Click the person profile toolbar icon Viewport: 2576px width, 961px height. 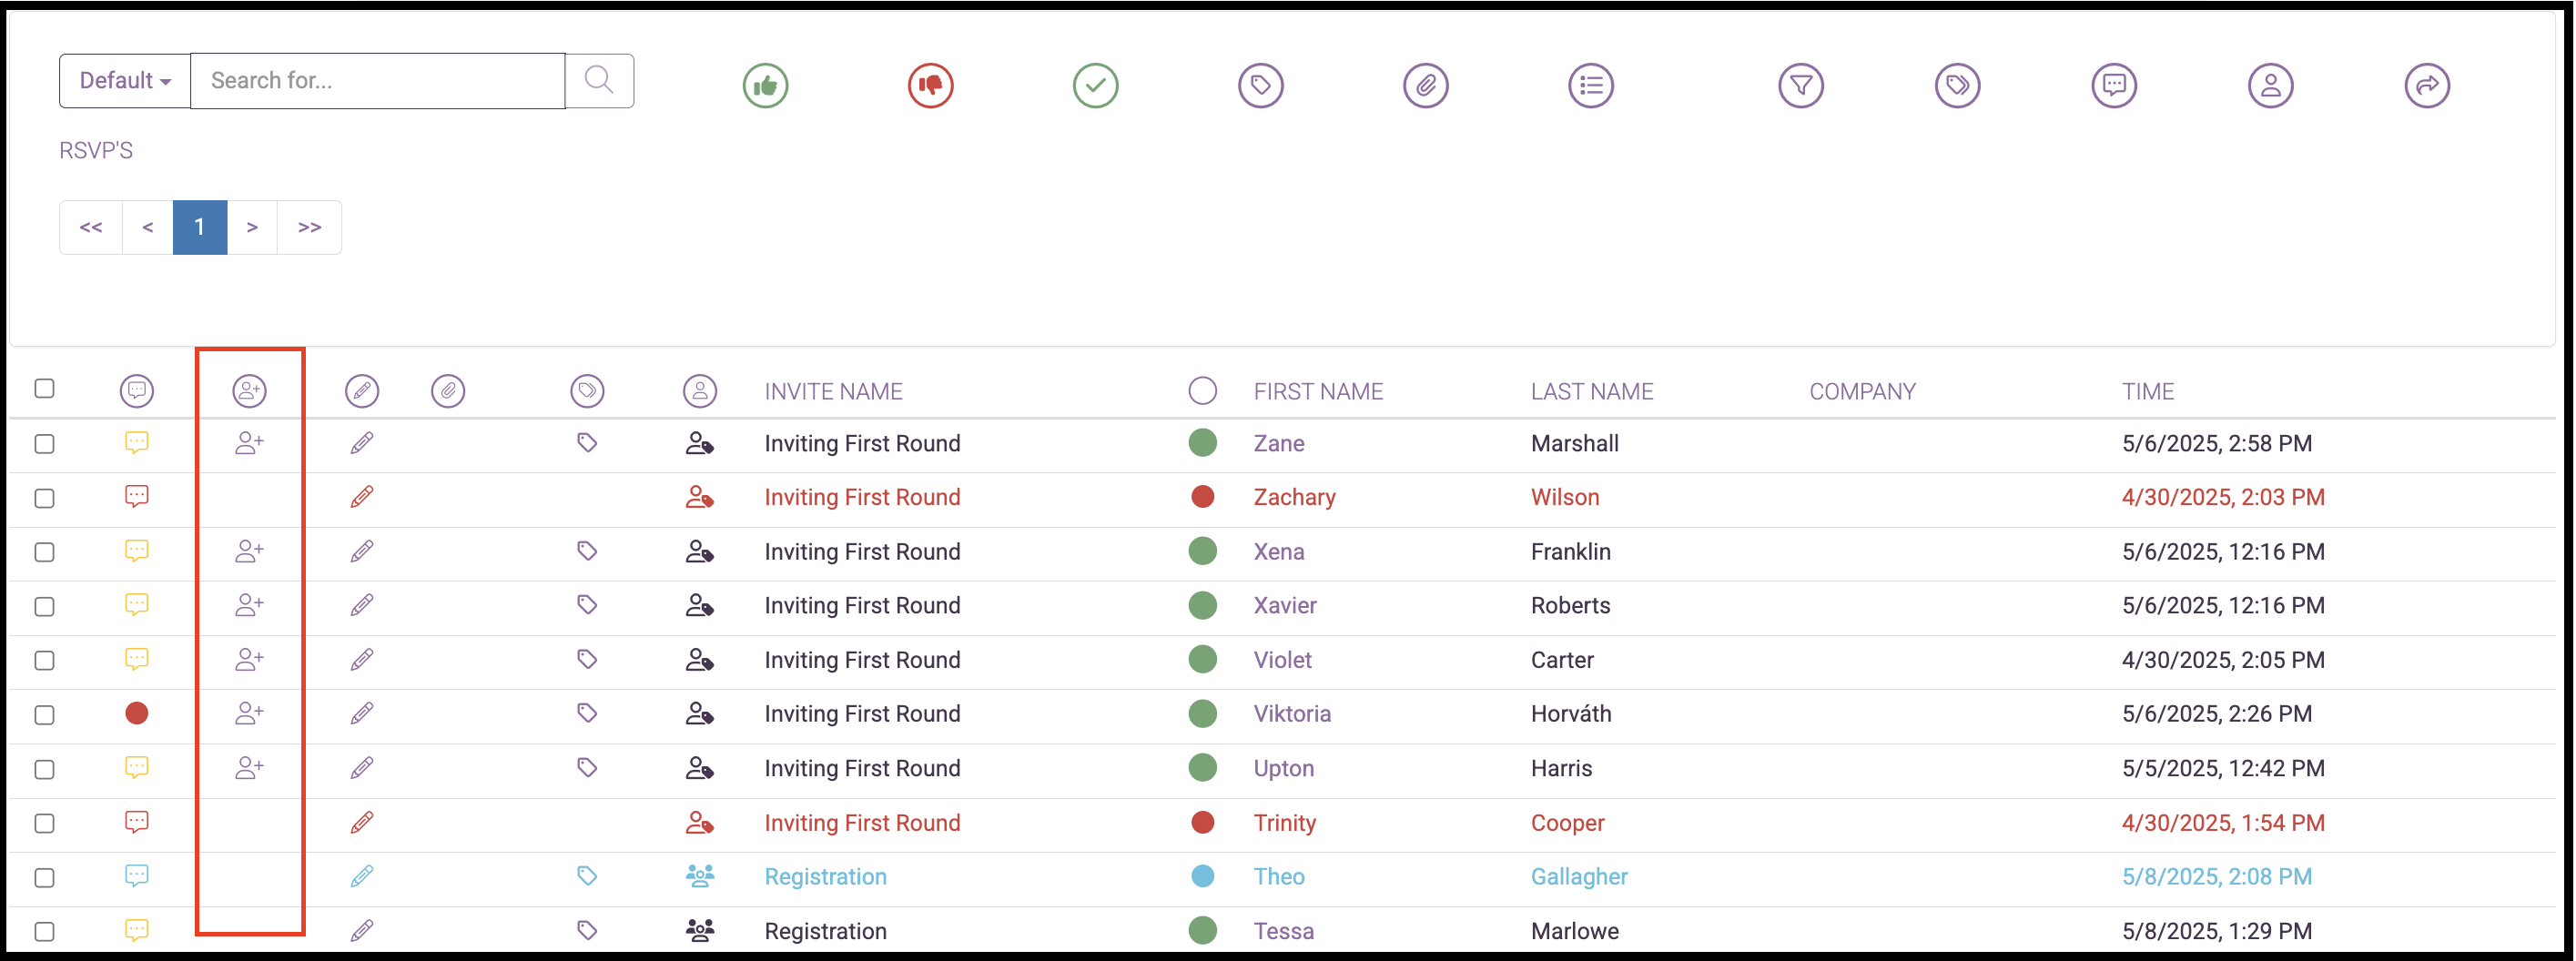click(x=2270, y=85)
